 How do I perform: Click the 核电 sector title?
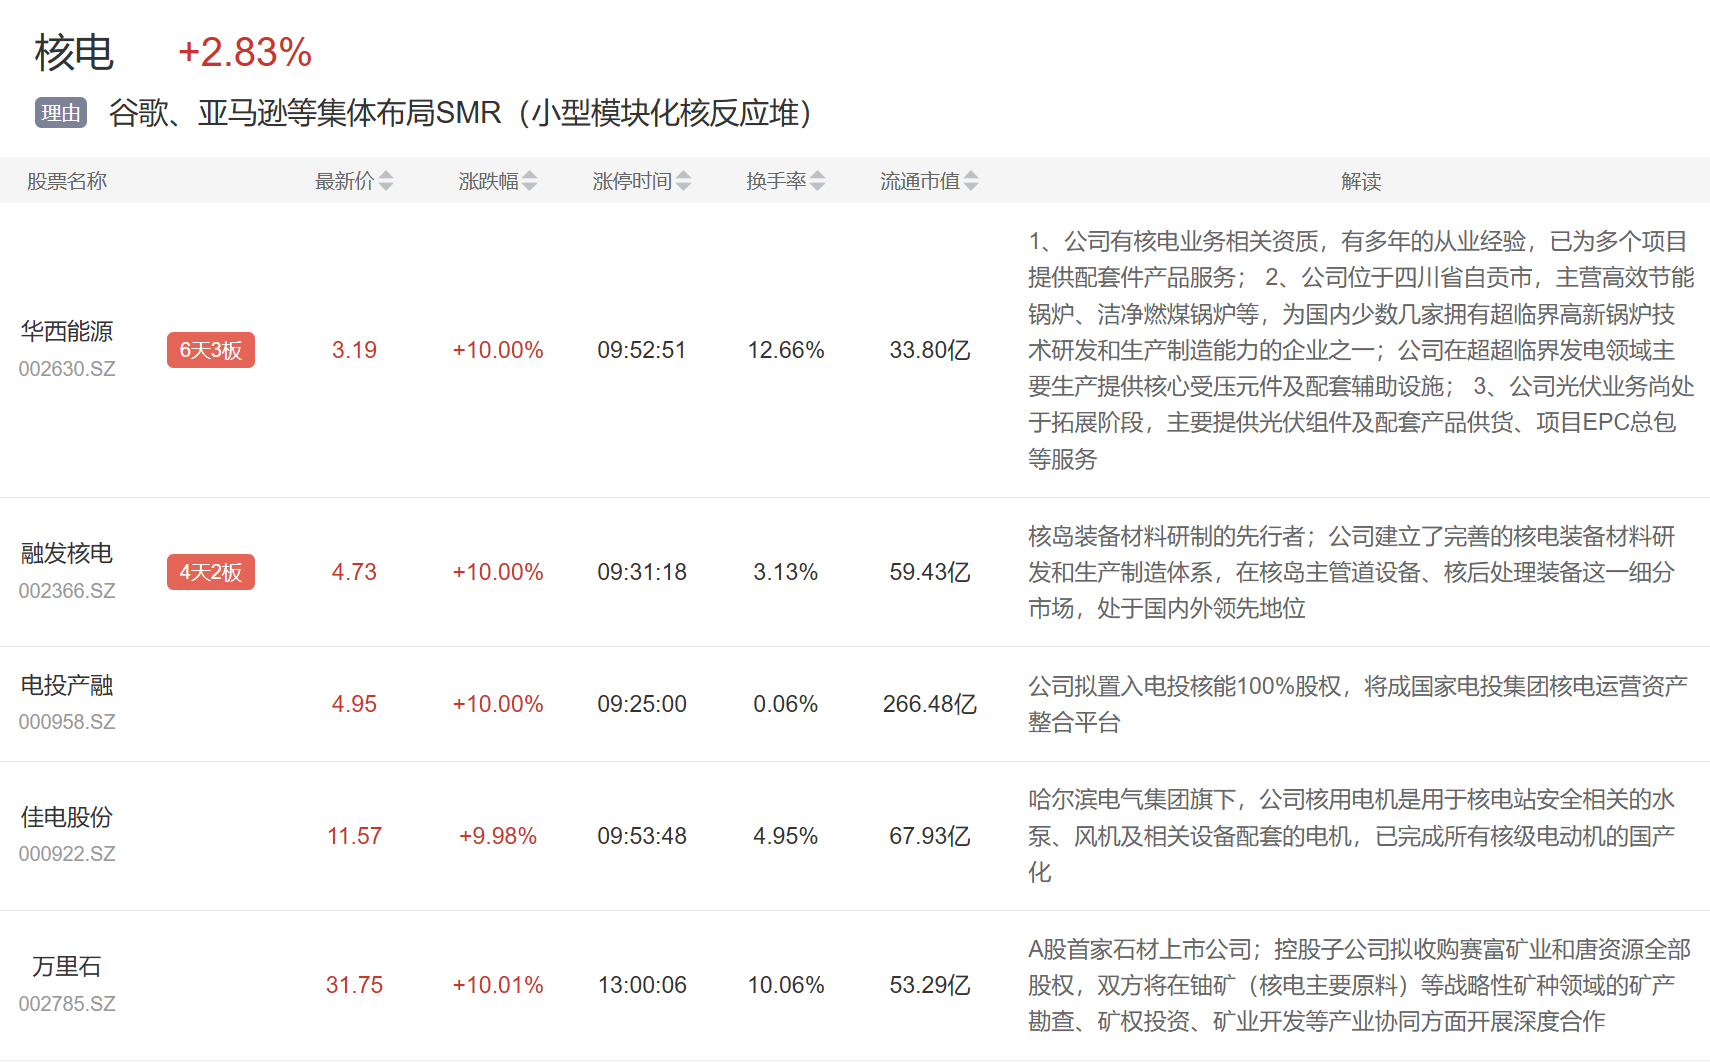74,52
